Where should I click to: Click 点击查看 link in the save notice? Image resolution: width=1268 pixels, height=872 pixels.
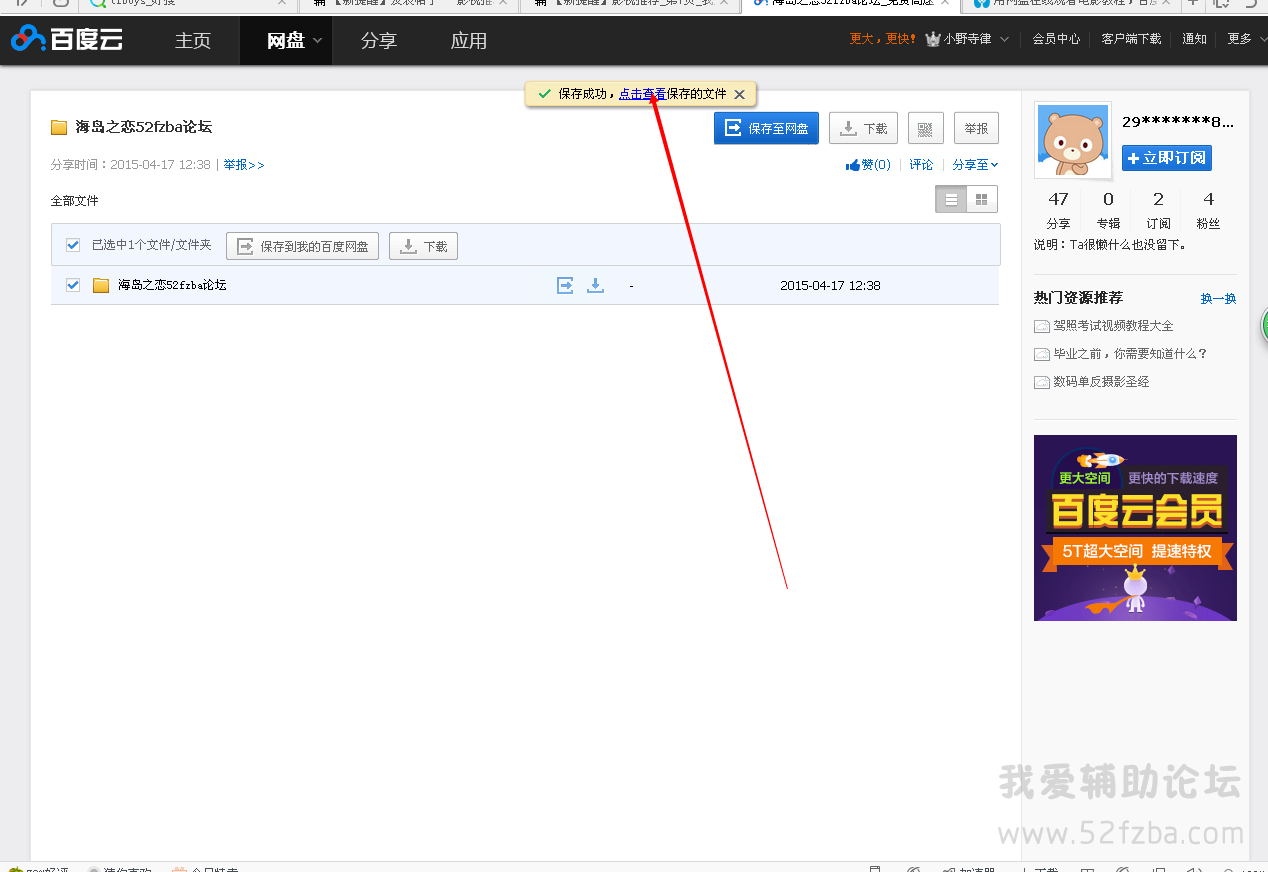tap(642, 94)
